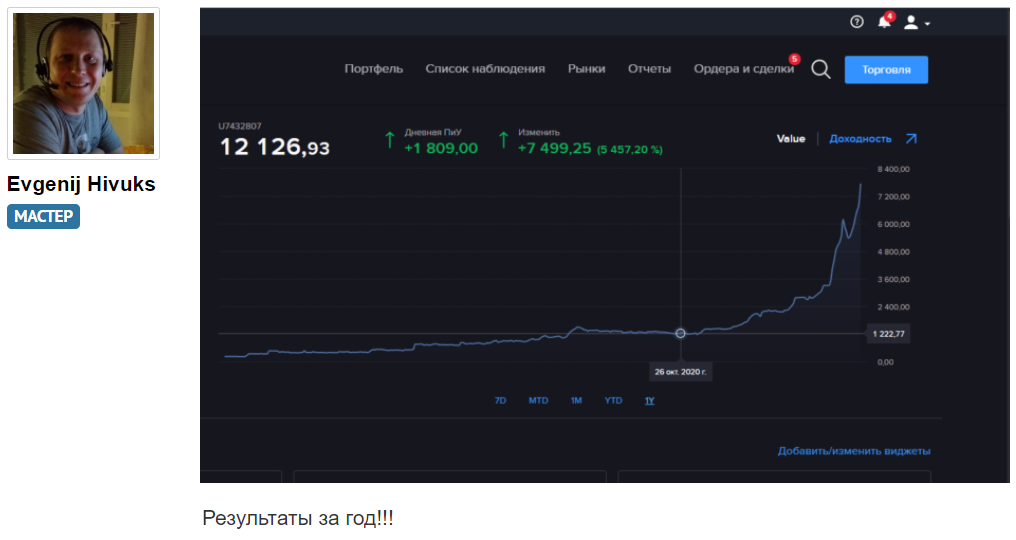Click the search magnifier icon
The width and height of the screenshot is (1016, 540).
(821, 69)
